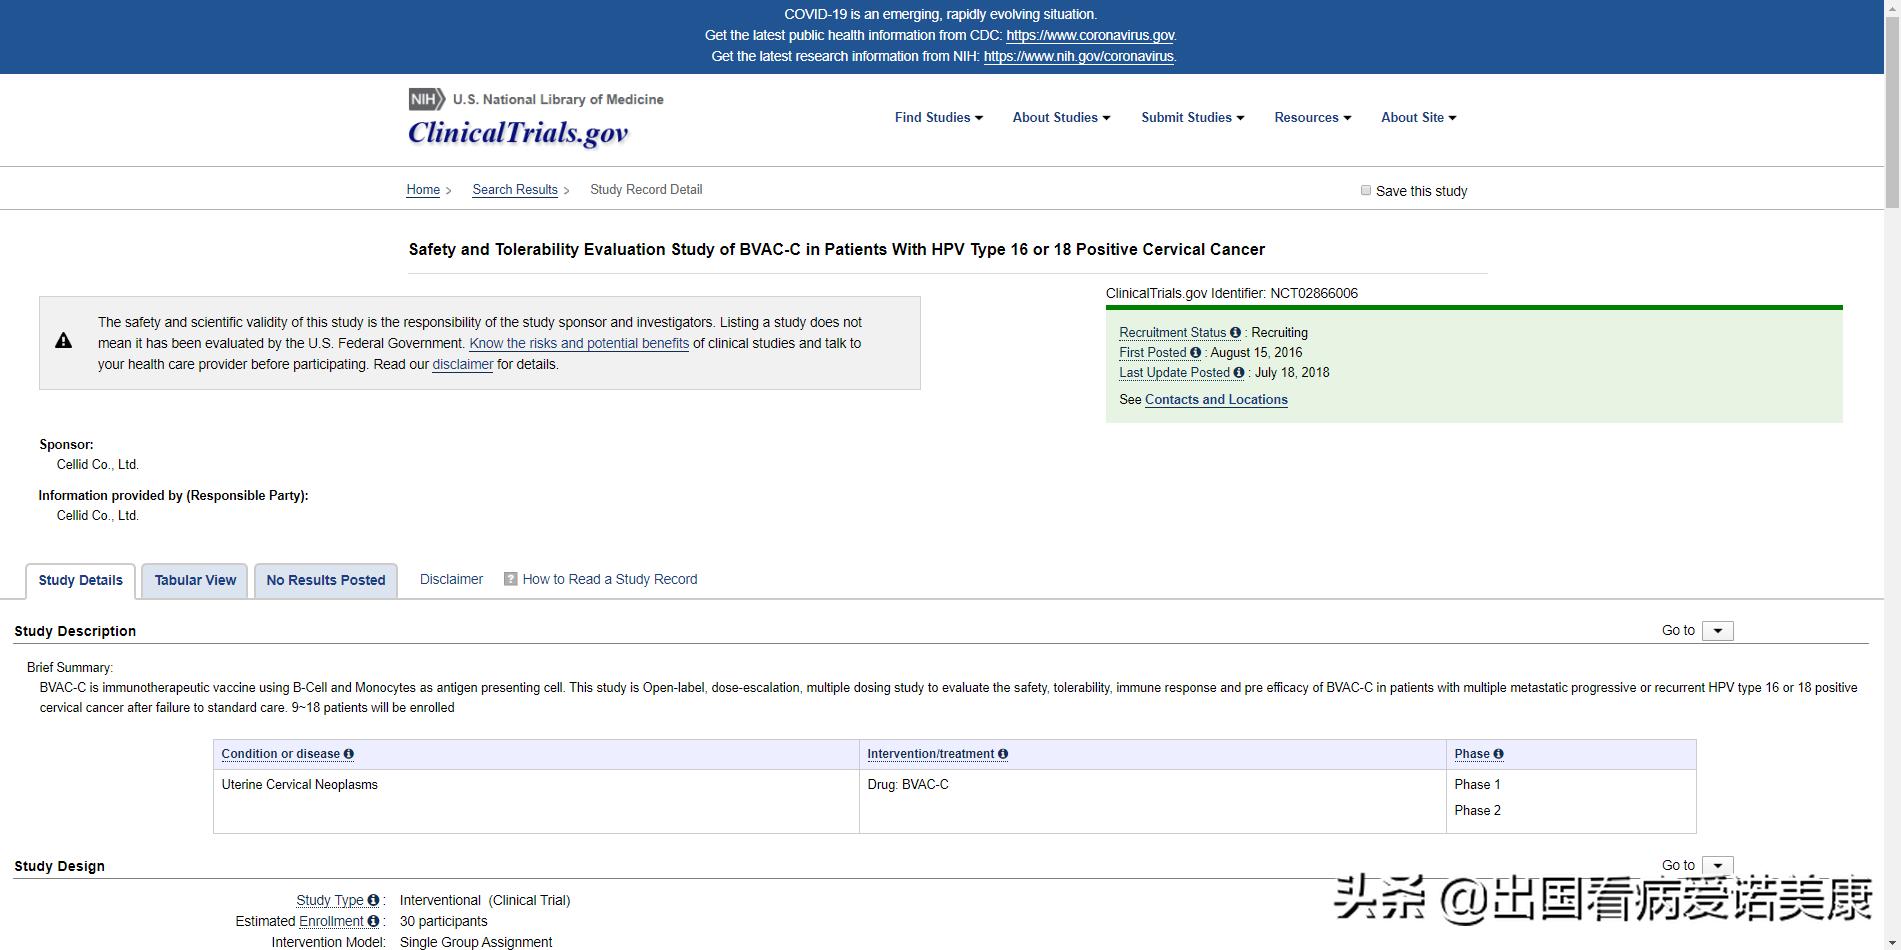Open How to Read a Study Record

click(x=610, y=579)
